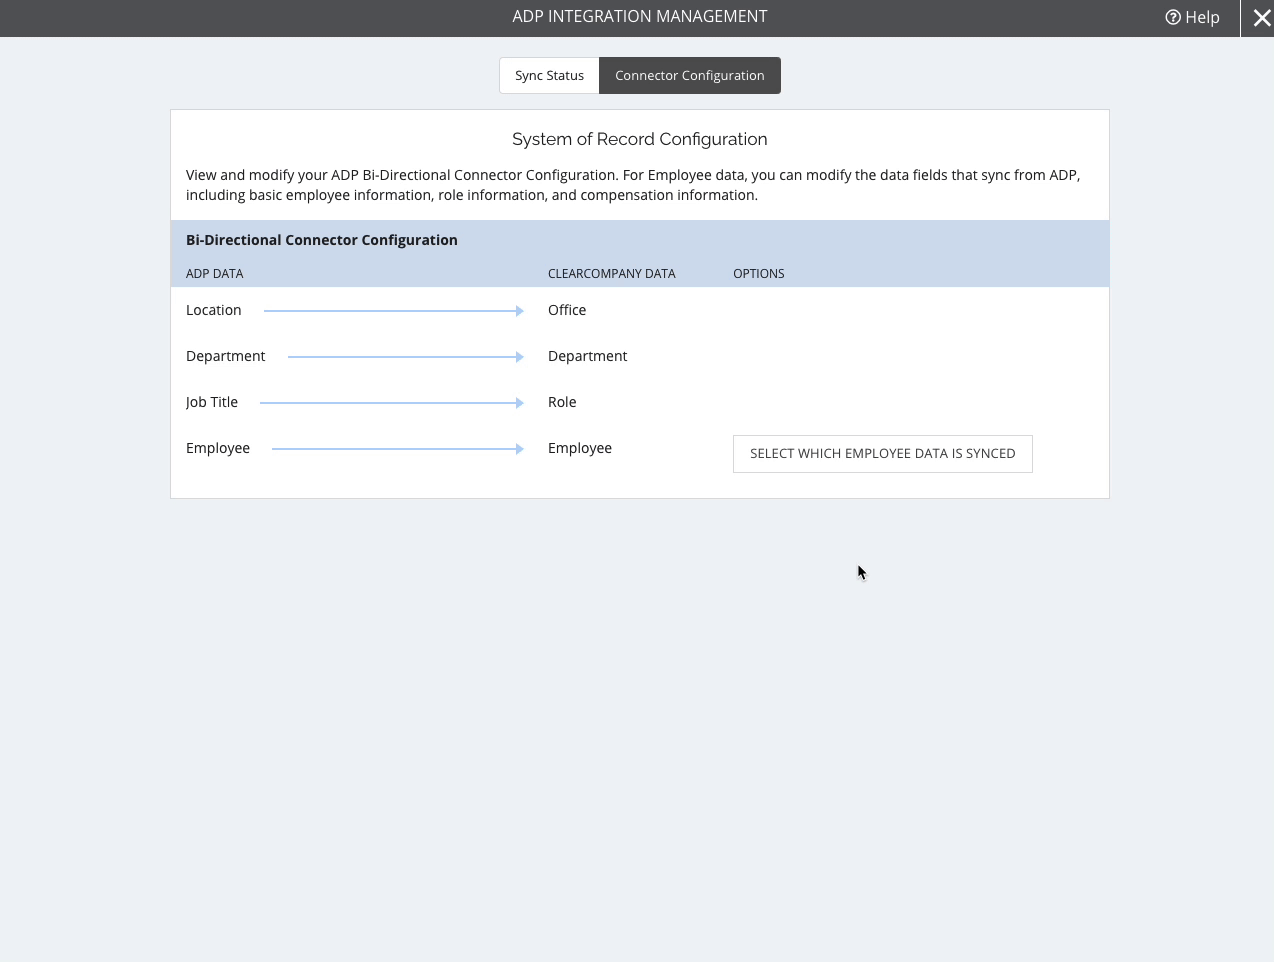
Task: Click the OPTIONS column header
Action: point(759,274)
